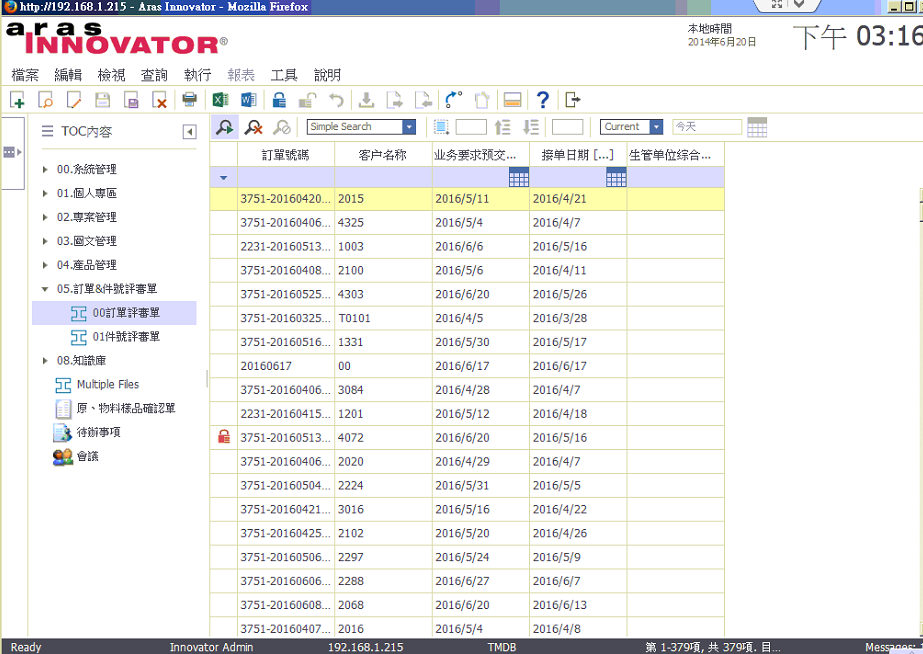Log out using the exit door icon
Screen dimensions: 923x654
click(573, 100)
